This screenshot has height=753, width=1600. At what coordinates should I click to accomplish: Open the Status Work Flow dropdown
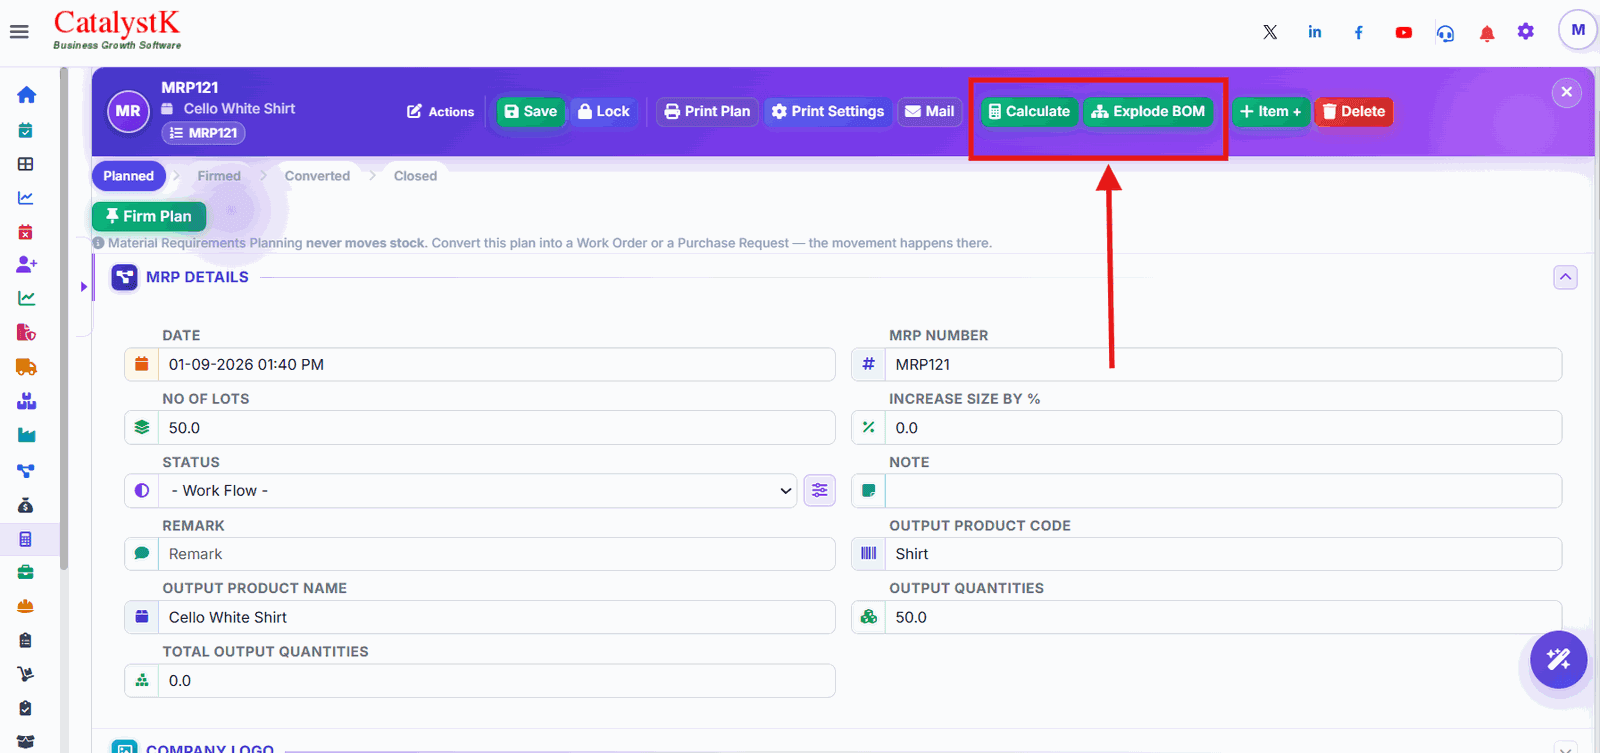(x=478, y=490)
